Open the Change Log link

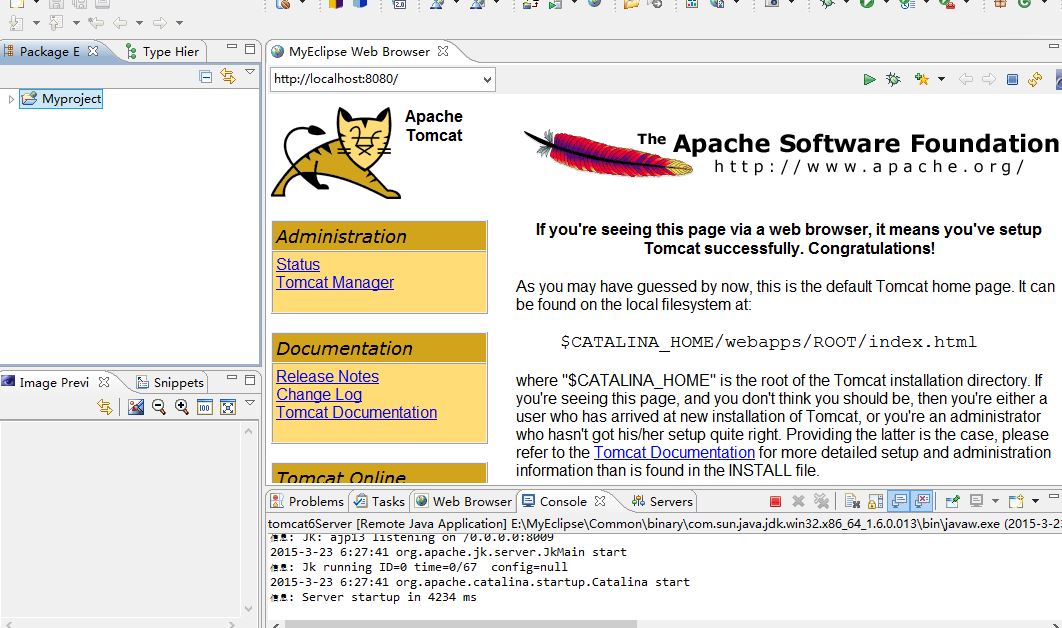(319, 394)
